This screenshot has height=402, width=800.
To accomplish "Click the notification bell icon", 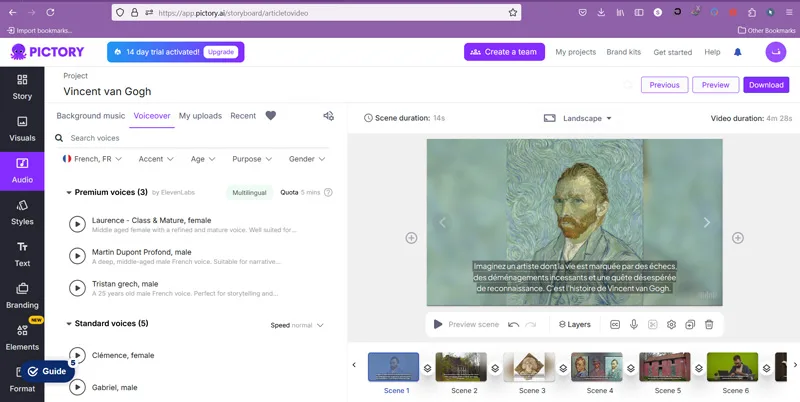I will coord(737,52).
